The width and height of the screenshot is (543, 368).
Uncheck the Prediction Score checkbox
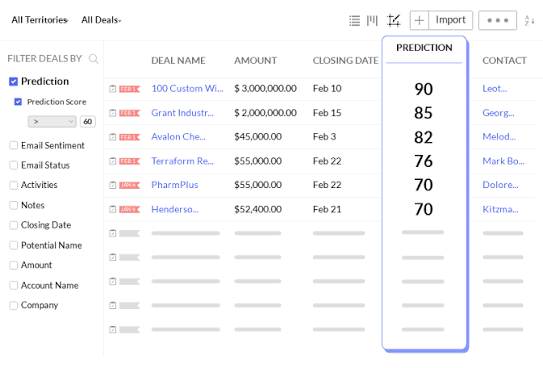click(x=18, y=102)
